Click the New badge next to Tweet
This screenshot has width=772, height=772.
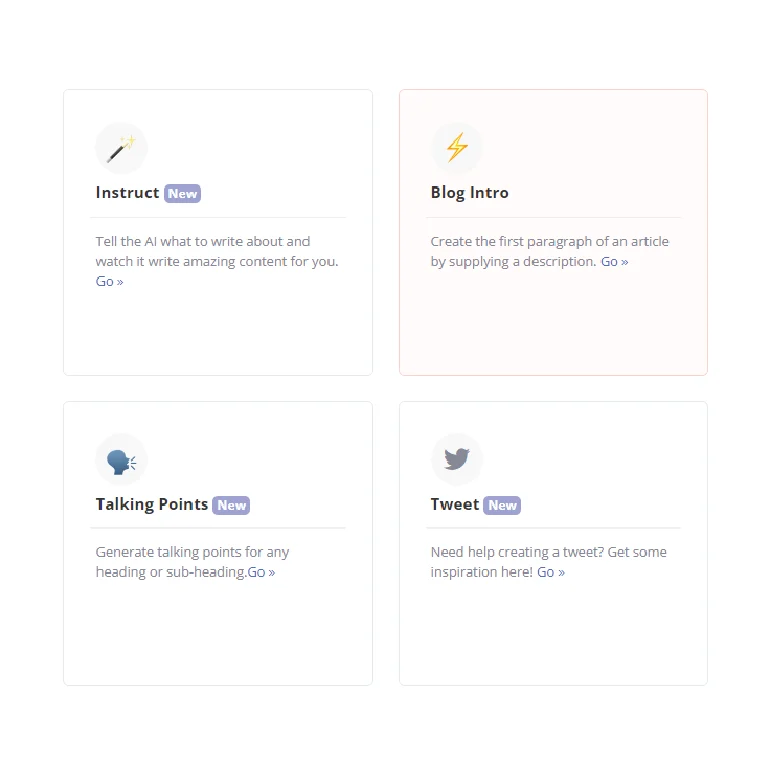click(502, 506)
